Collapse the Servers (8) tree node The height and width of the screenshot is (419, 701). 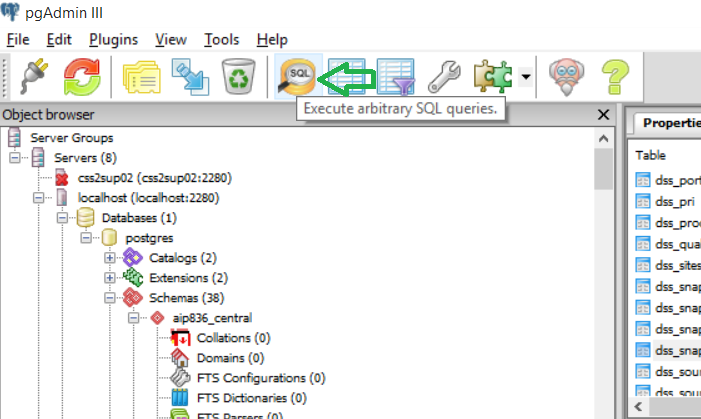(15, 158)
